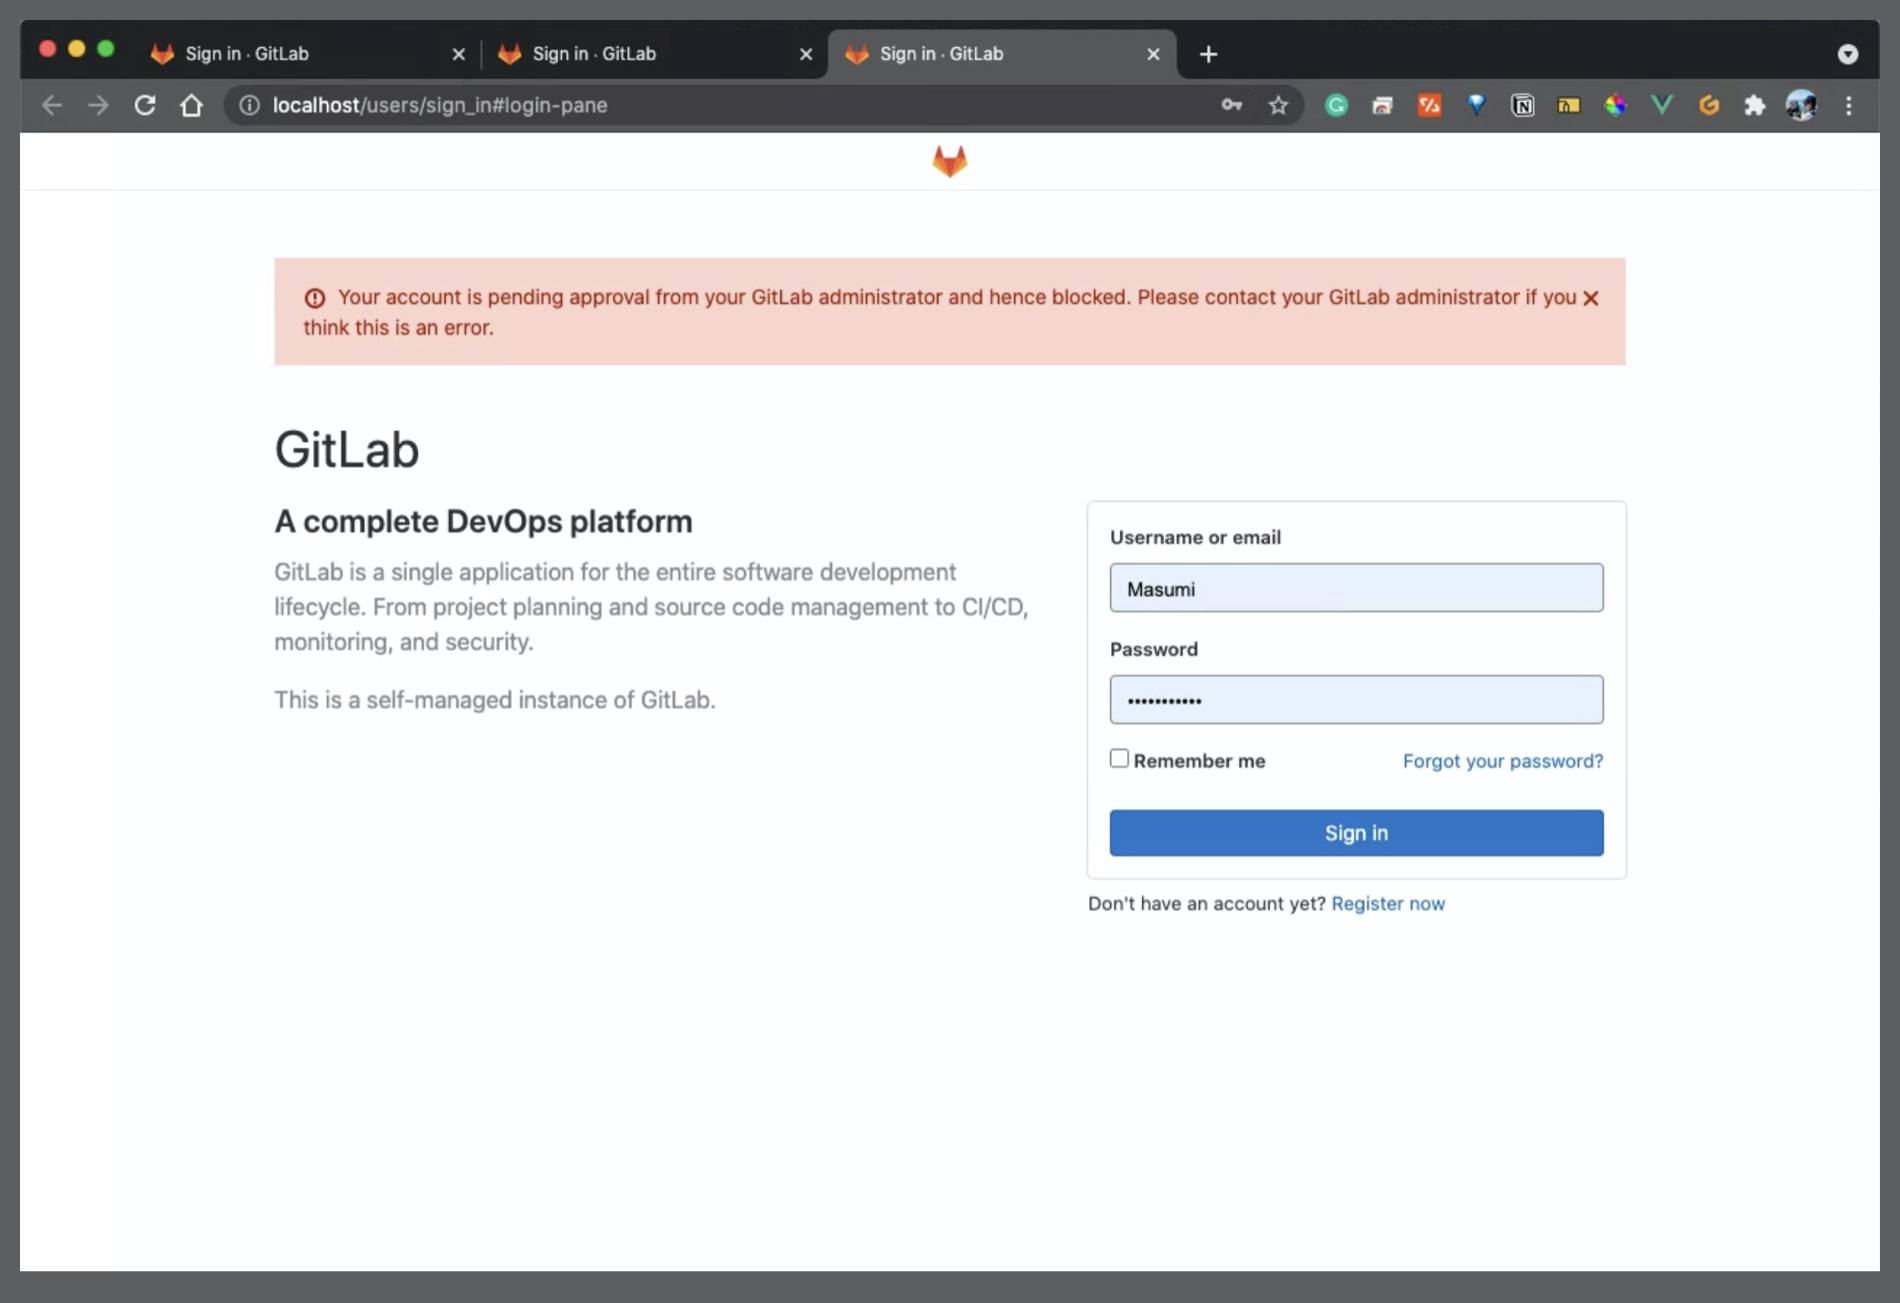The height and width of the screenshot is (1303, 1900).
Task: Enable the Remember me checkbox
Action: coord(1119,759)
